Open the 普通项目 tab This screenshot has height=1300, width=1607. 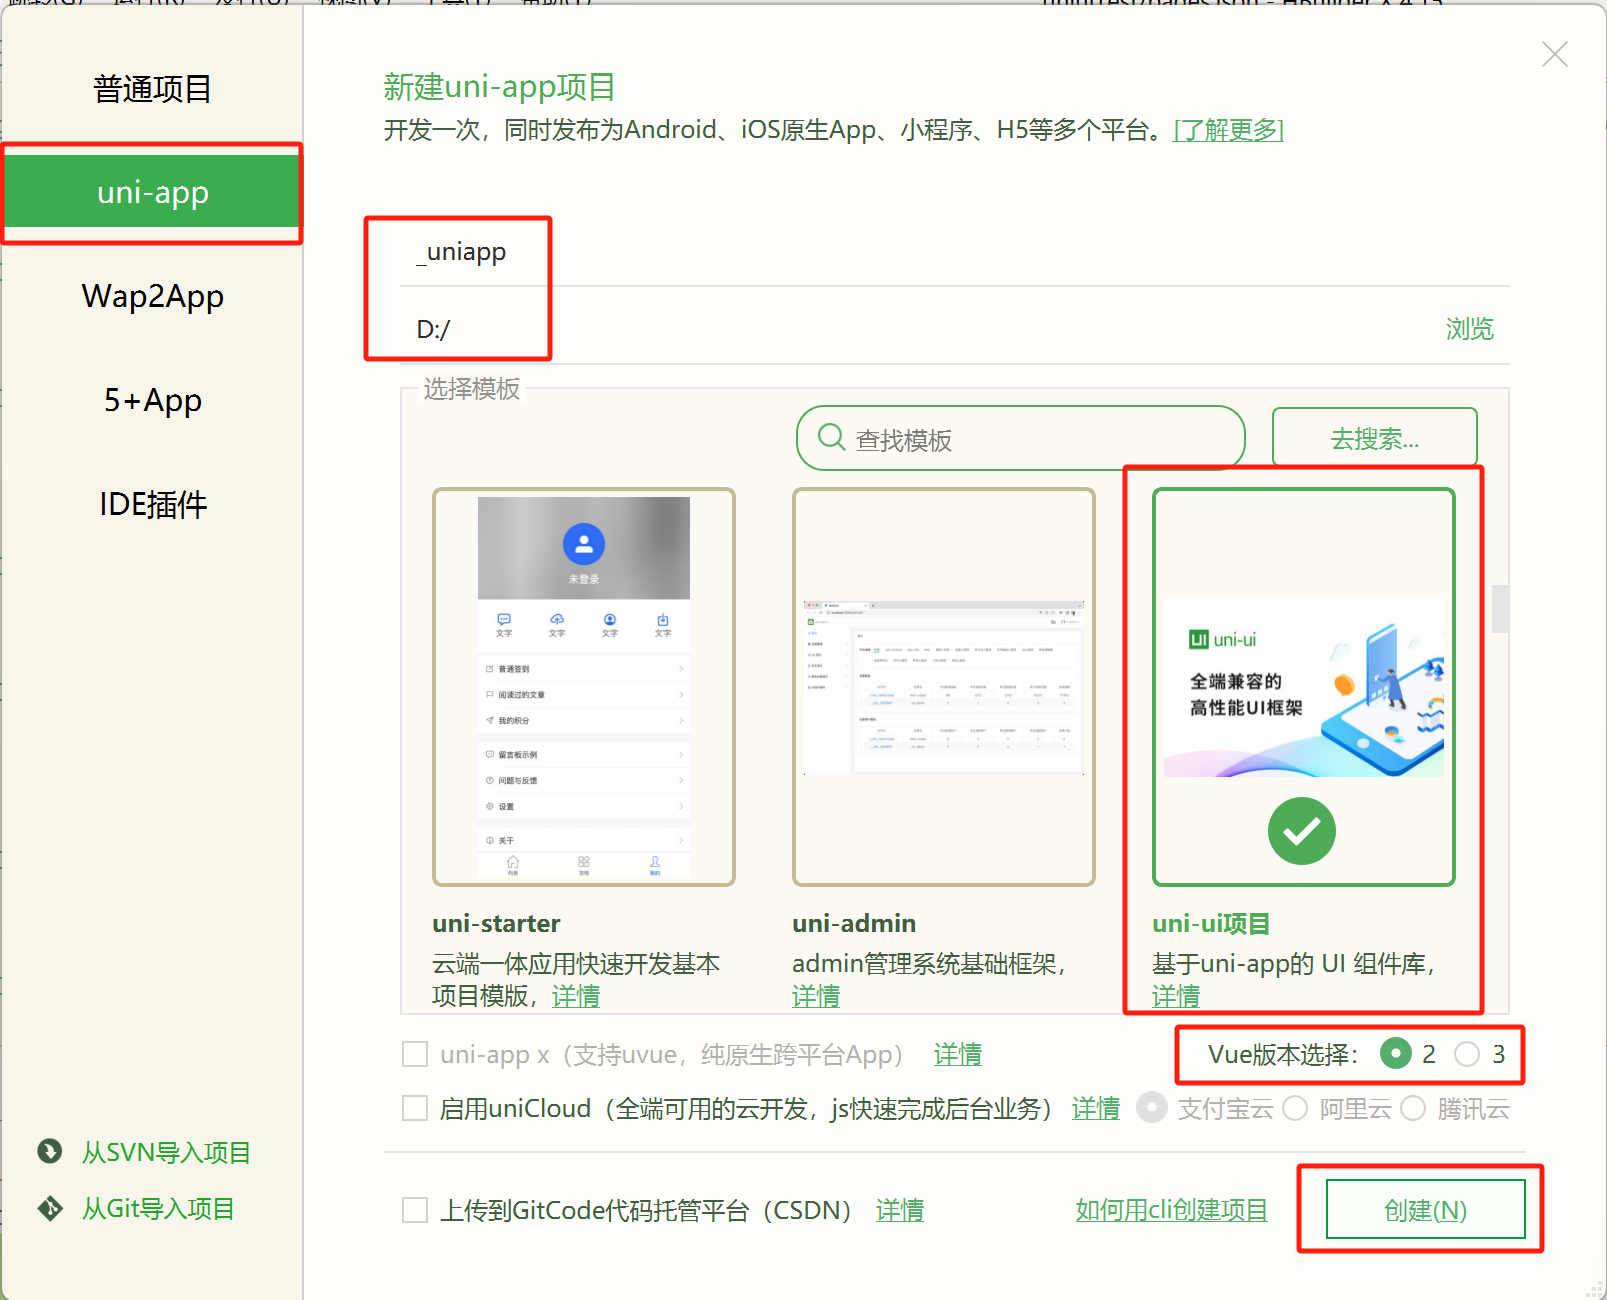point(153,89)
